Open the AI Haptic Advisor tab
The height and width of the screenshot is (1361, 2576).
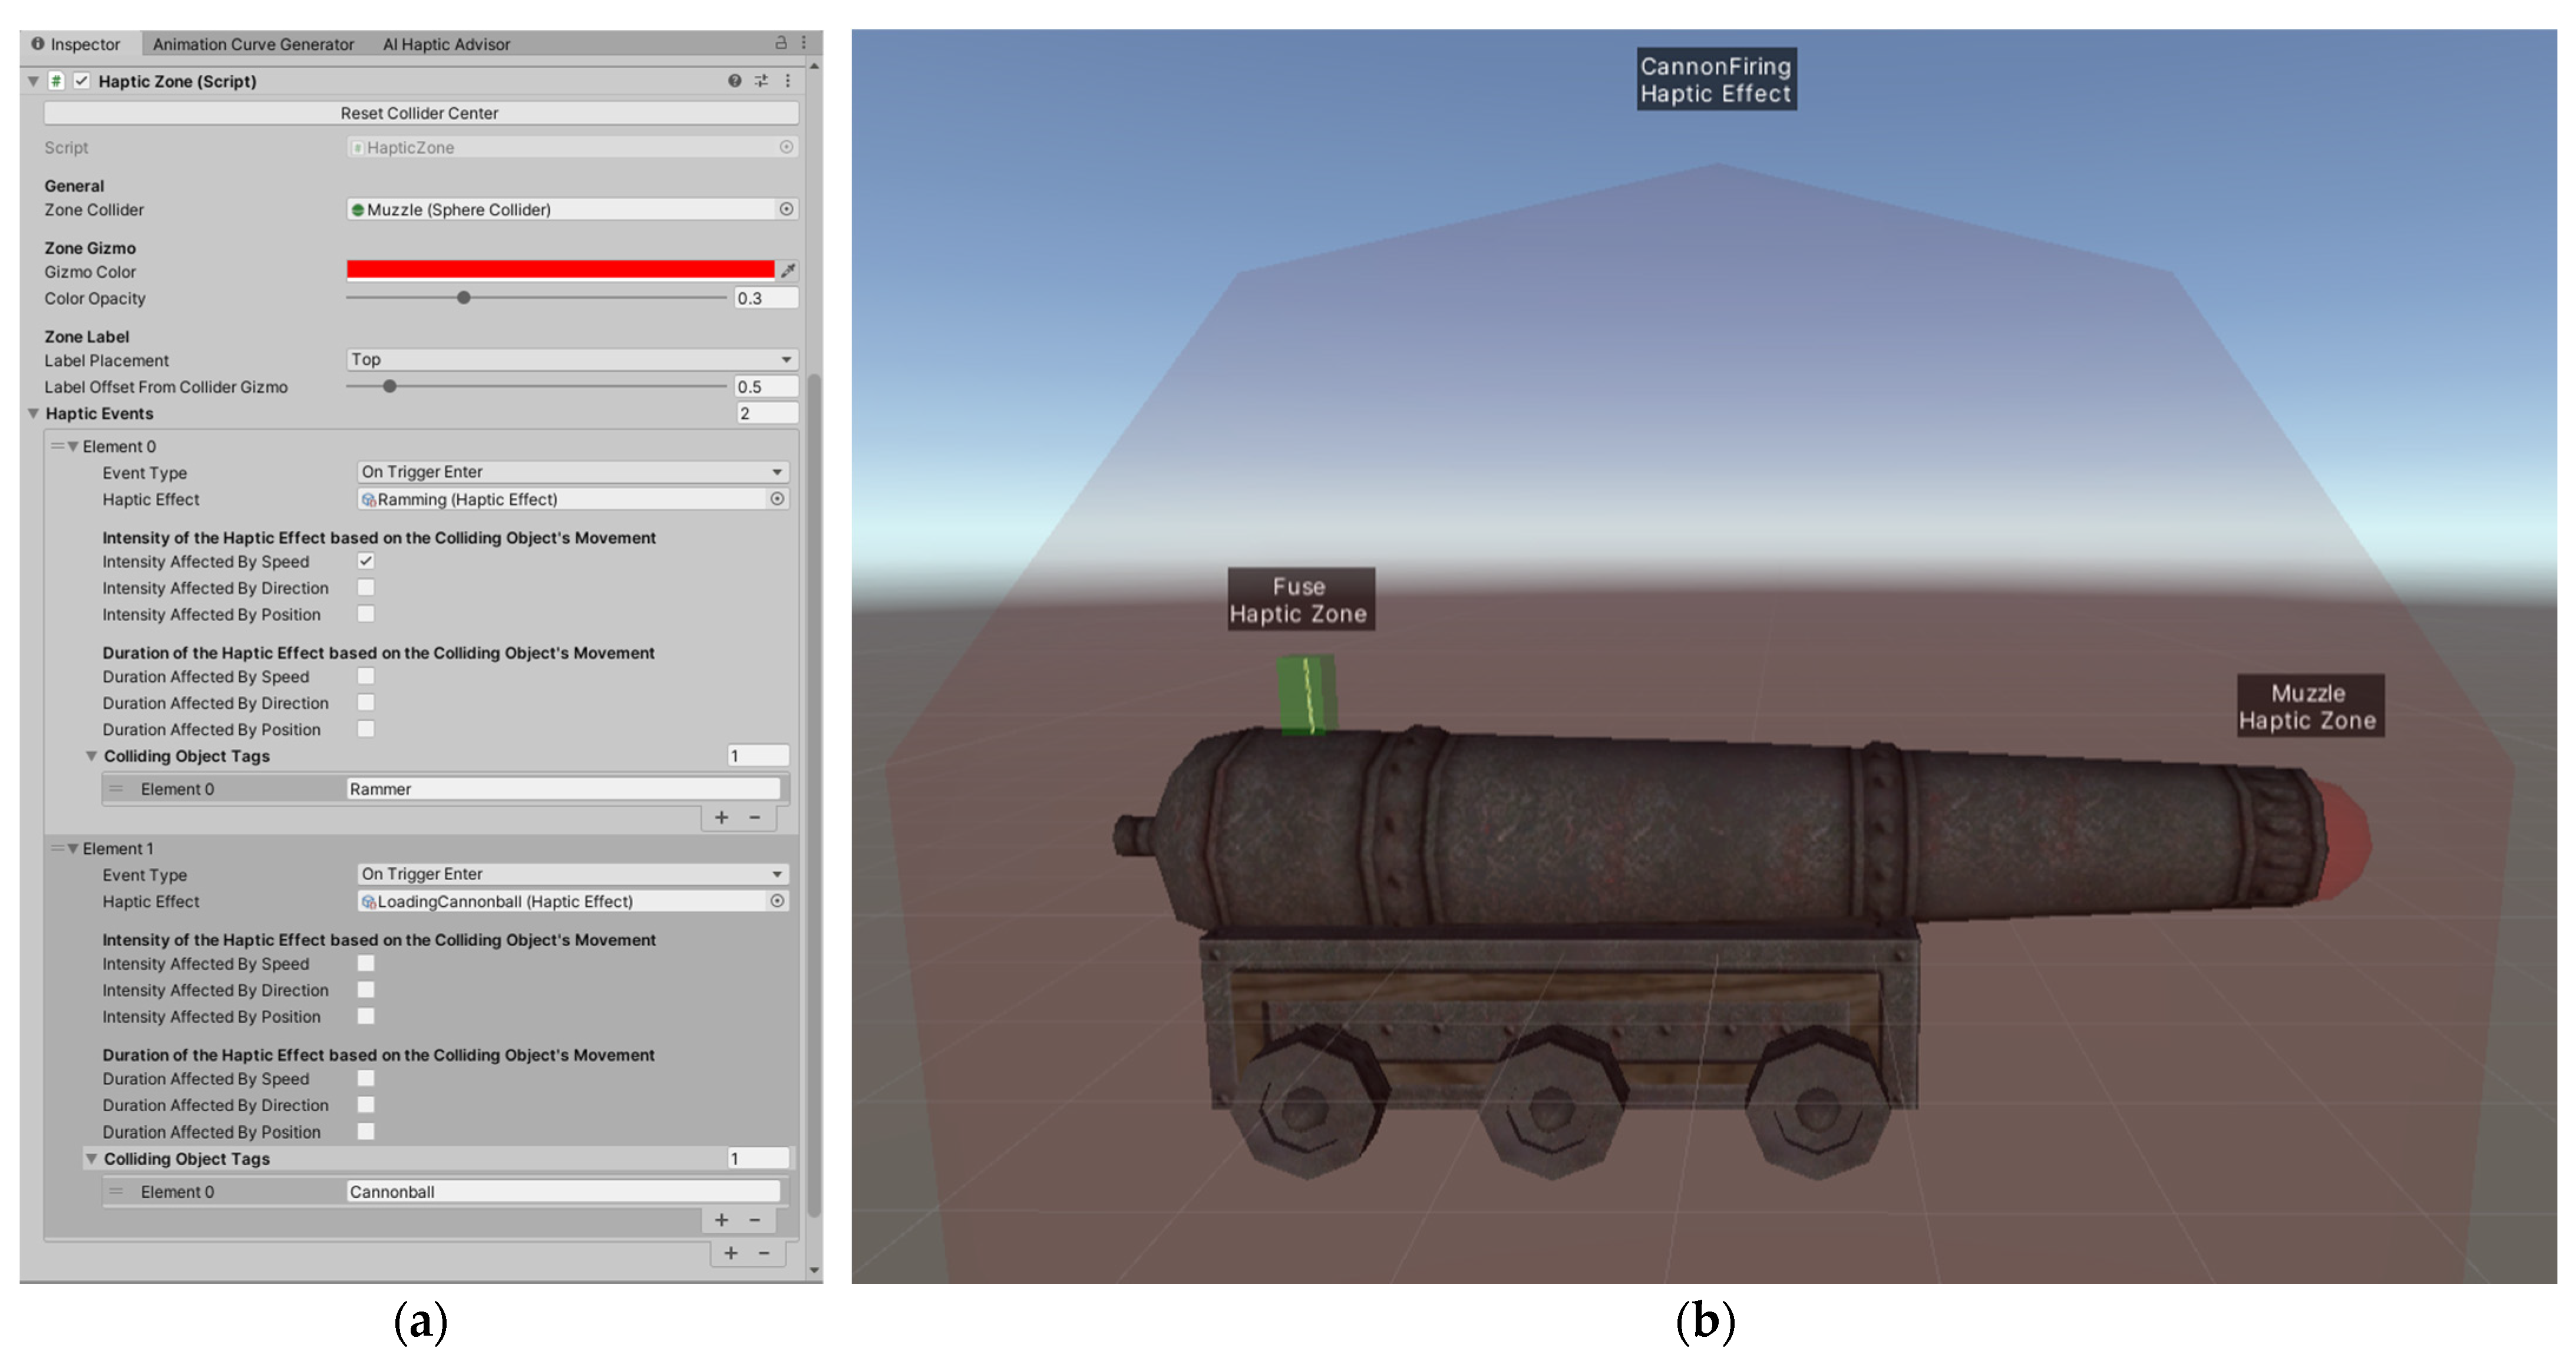point(446,44)
